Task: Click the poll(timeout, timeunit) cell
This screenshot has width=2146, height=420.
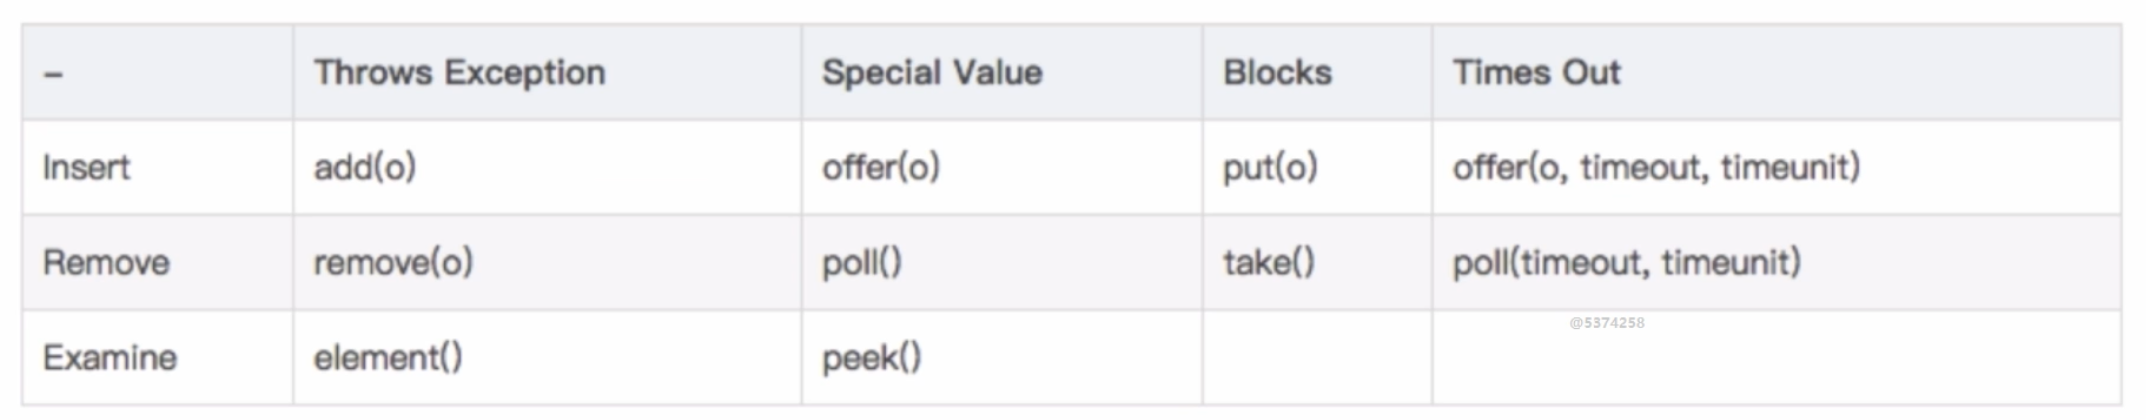Action: pos(1626,262)
